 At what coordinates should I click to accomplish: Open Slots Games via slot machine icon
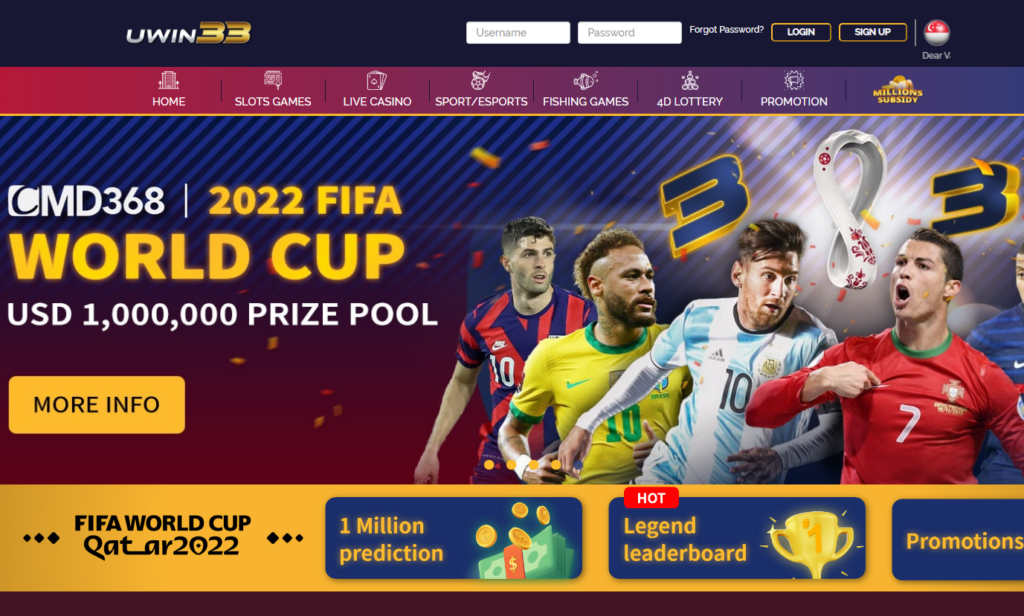pos(273,80)
